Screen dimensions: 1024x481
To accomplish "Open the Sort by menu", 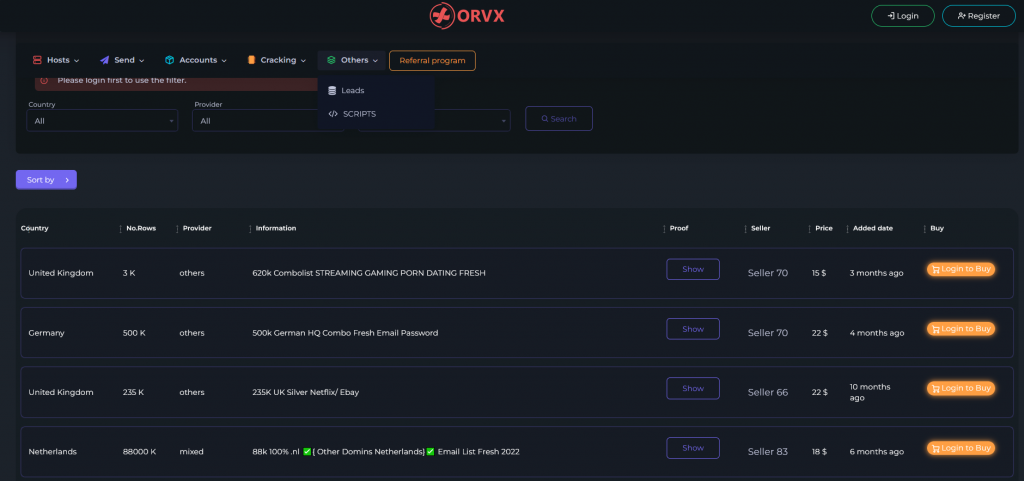I will [x=46, y=180].
